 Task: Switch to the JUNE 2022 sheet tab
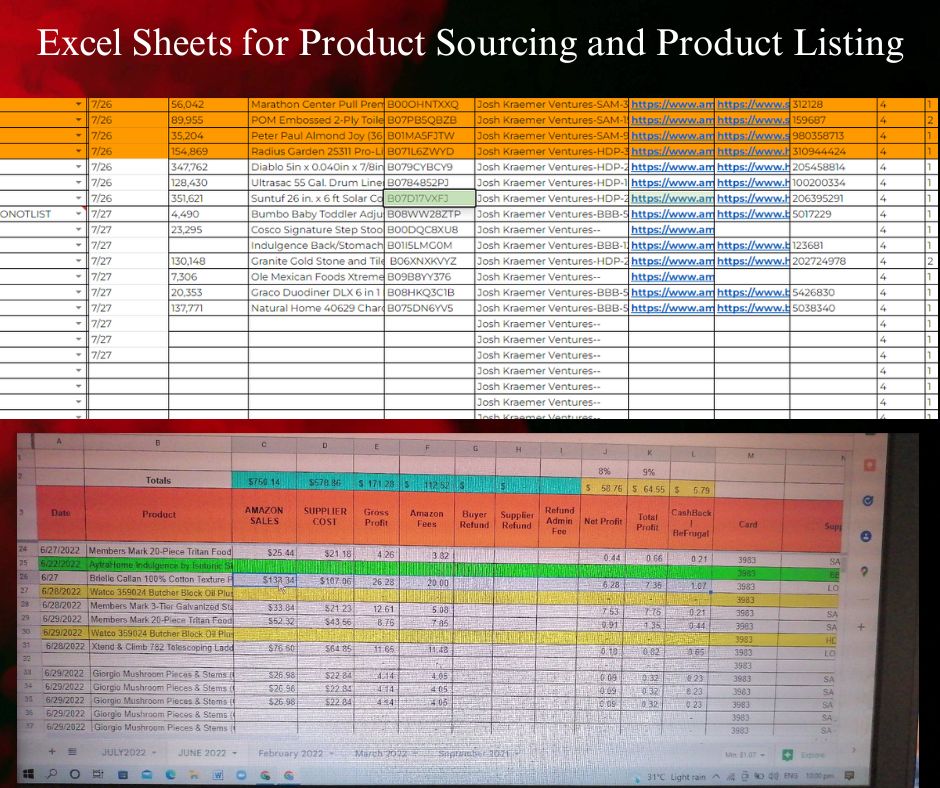[x=202, y=753]
